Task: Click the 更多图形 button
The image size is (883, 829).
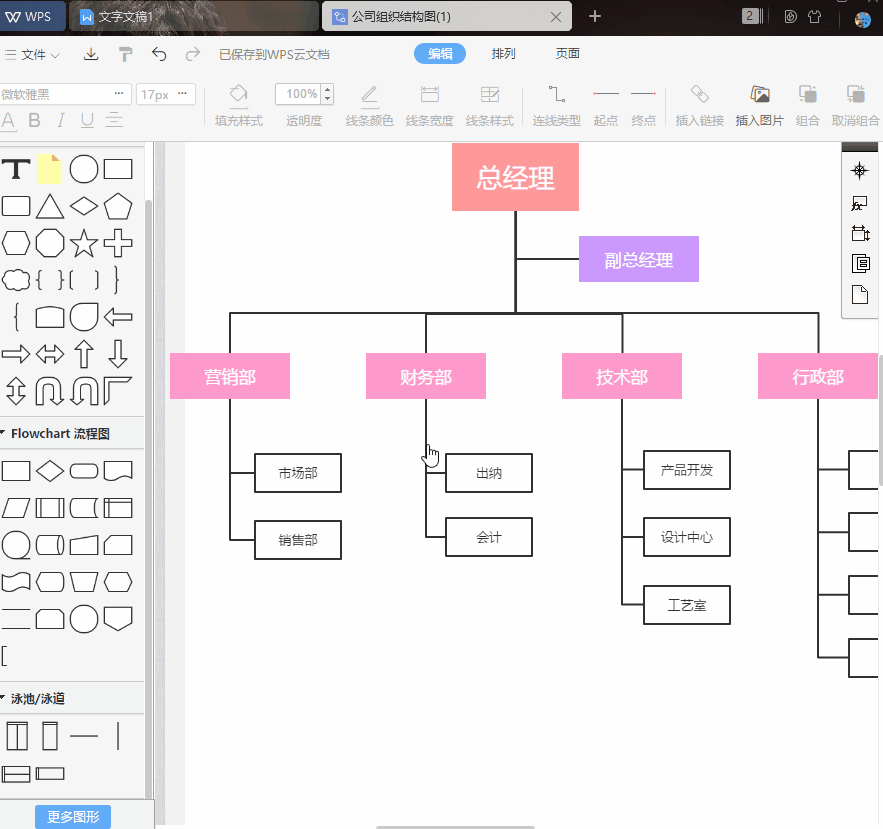Action: tap(72, 816)
